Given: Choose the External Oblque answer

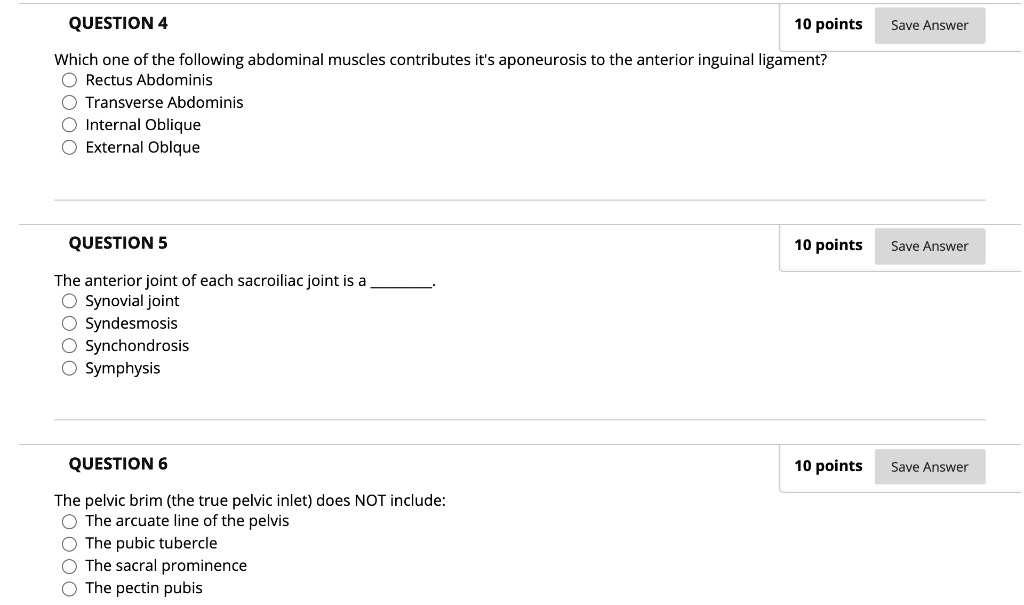Looking at the screenshot, I should 69,147.
